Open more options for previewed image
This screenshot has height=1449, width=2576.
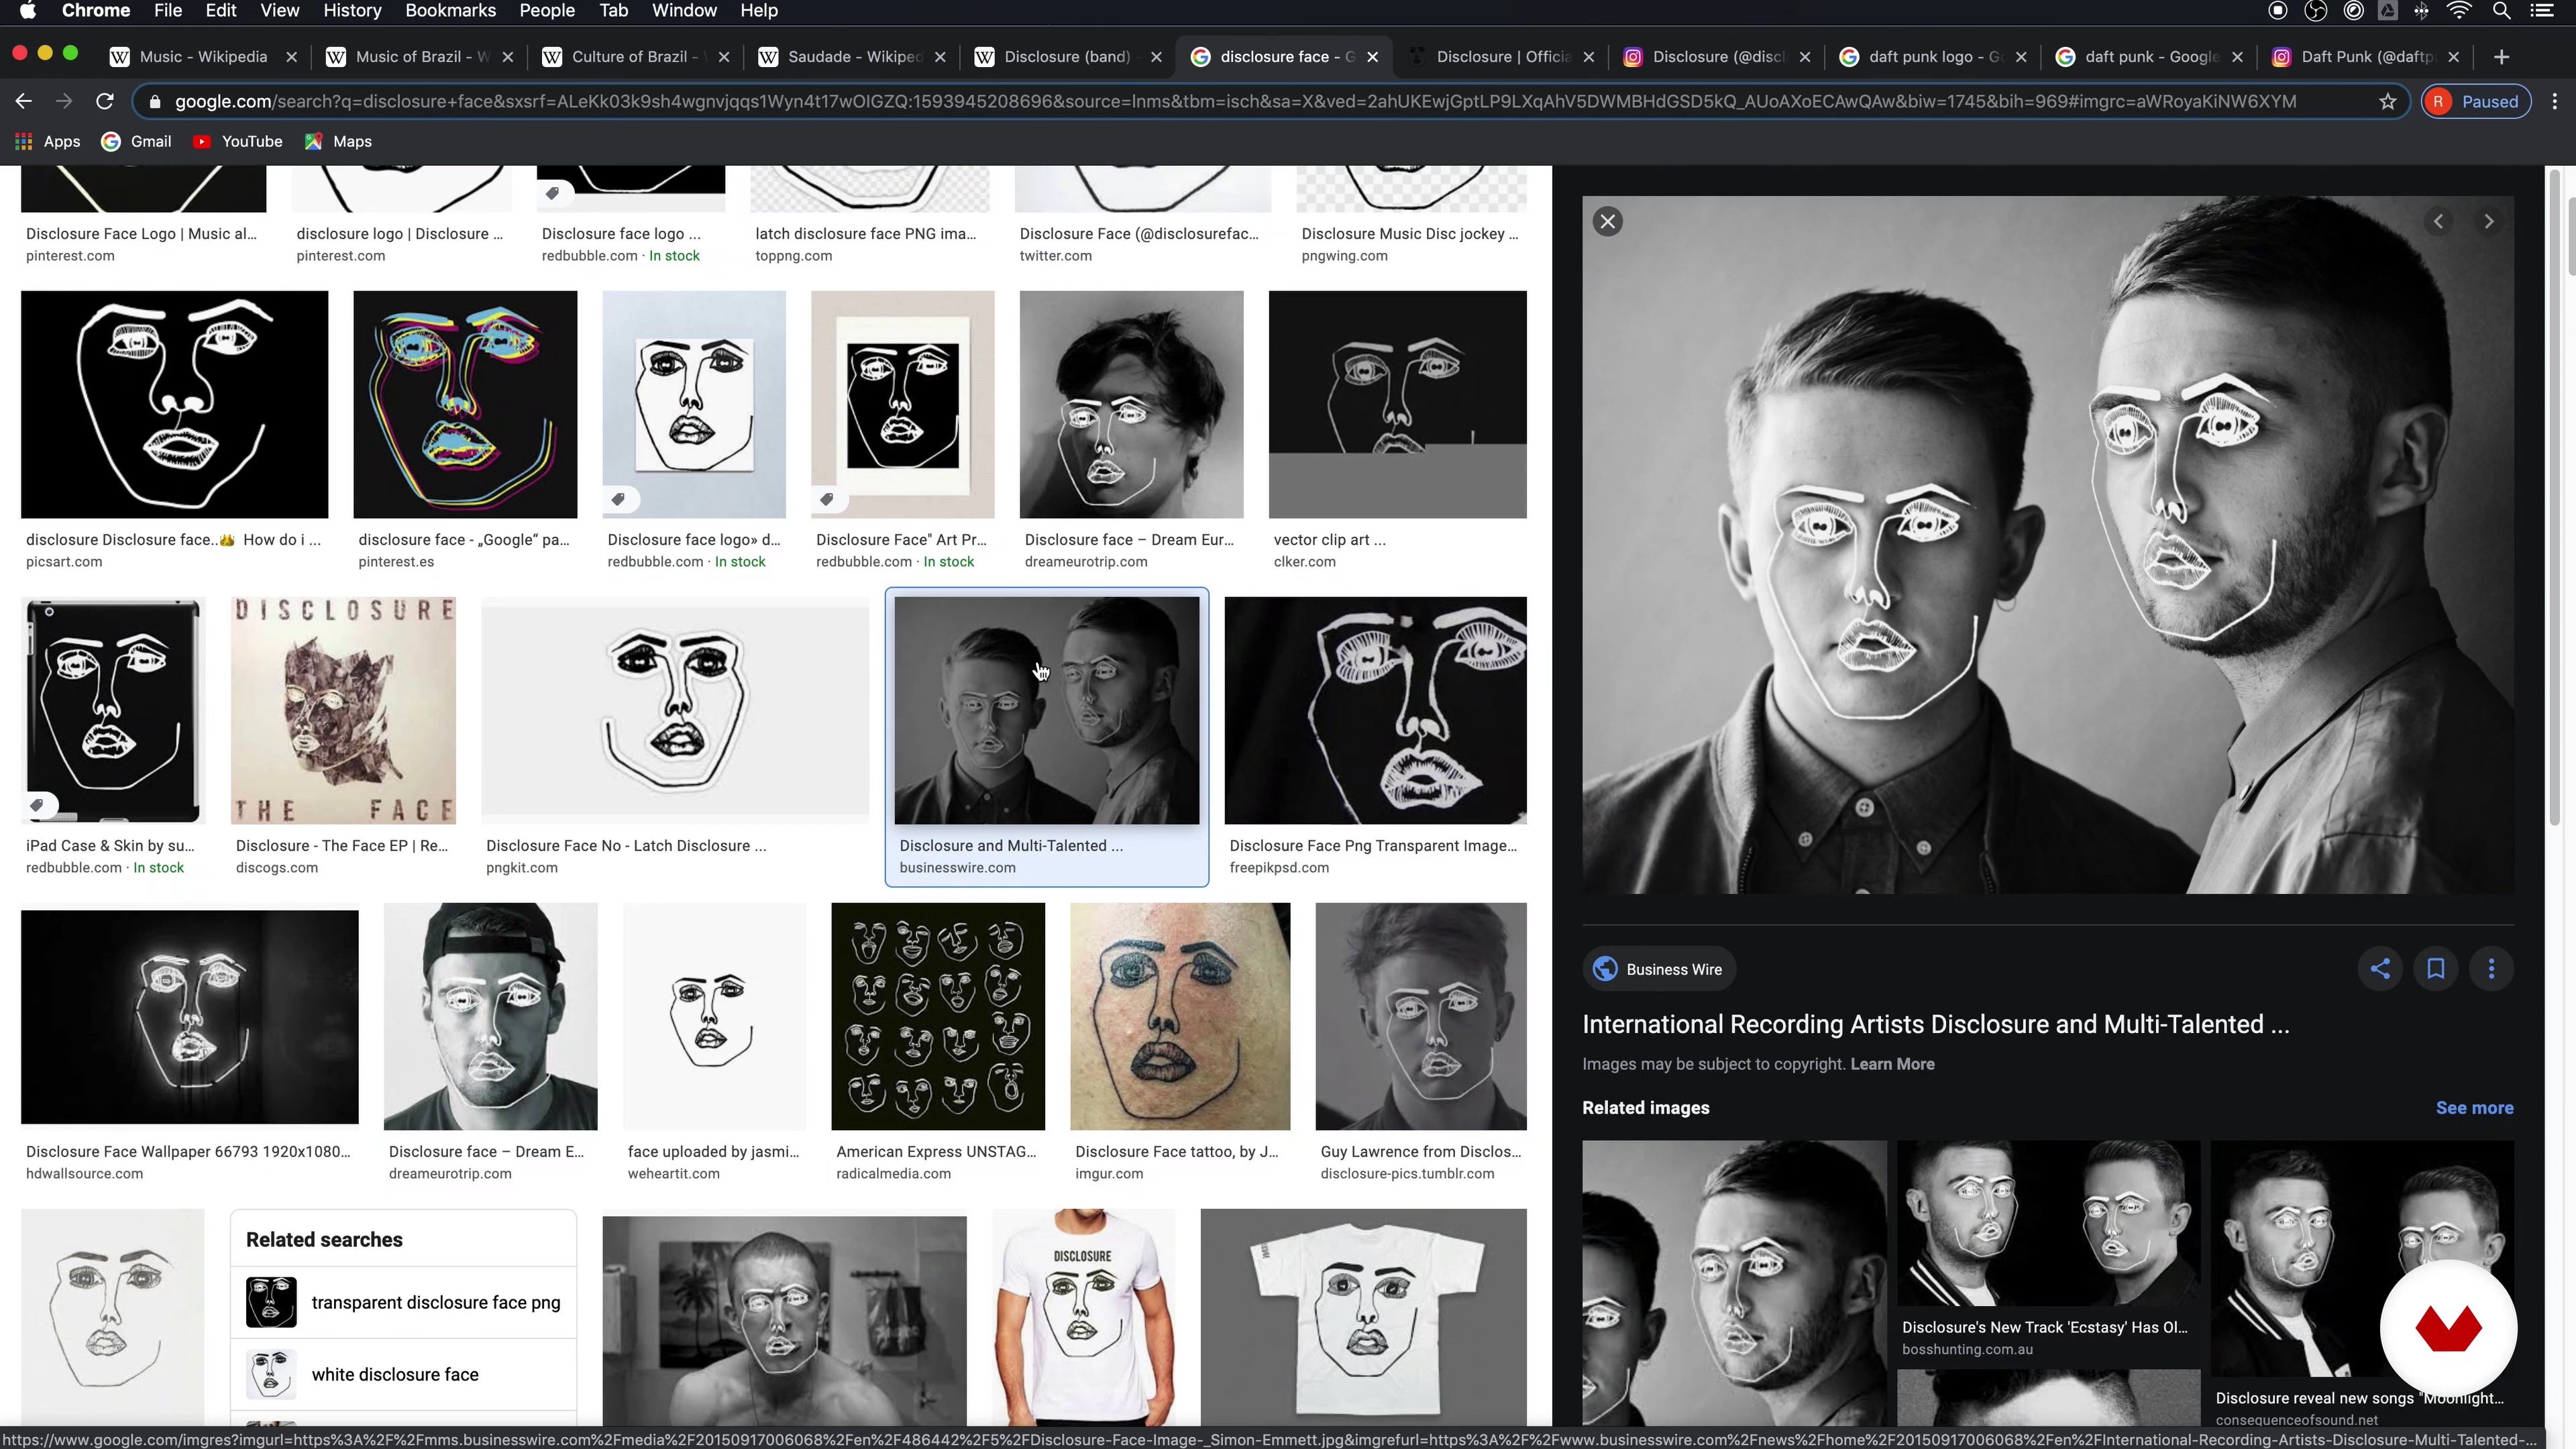[2491, 968]
